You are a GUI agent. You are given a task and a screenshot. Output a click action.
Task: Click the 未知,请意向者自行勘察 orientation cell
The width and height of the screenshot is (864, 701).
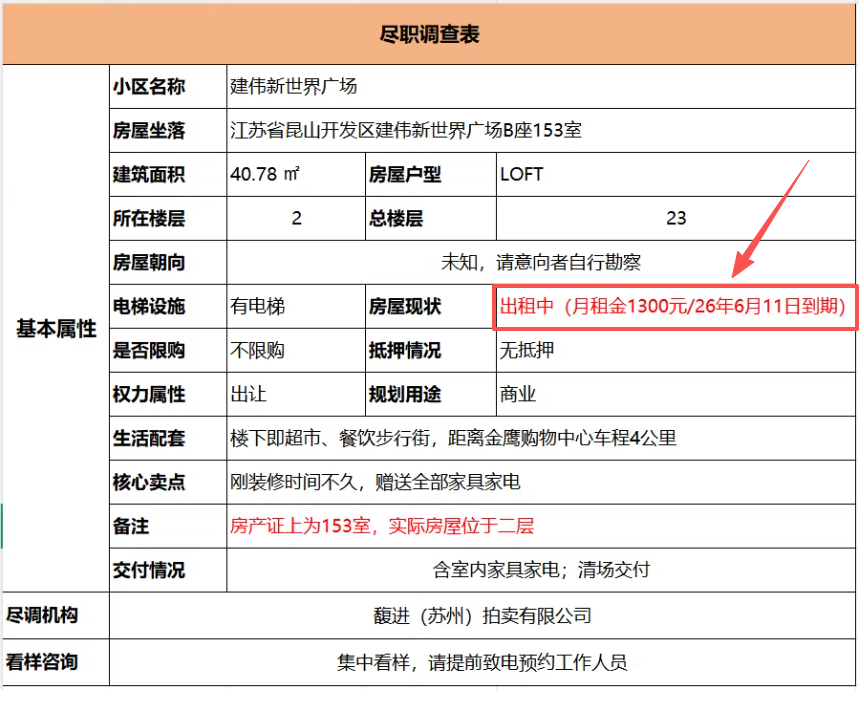click(541, 263)
